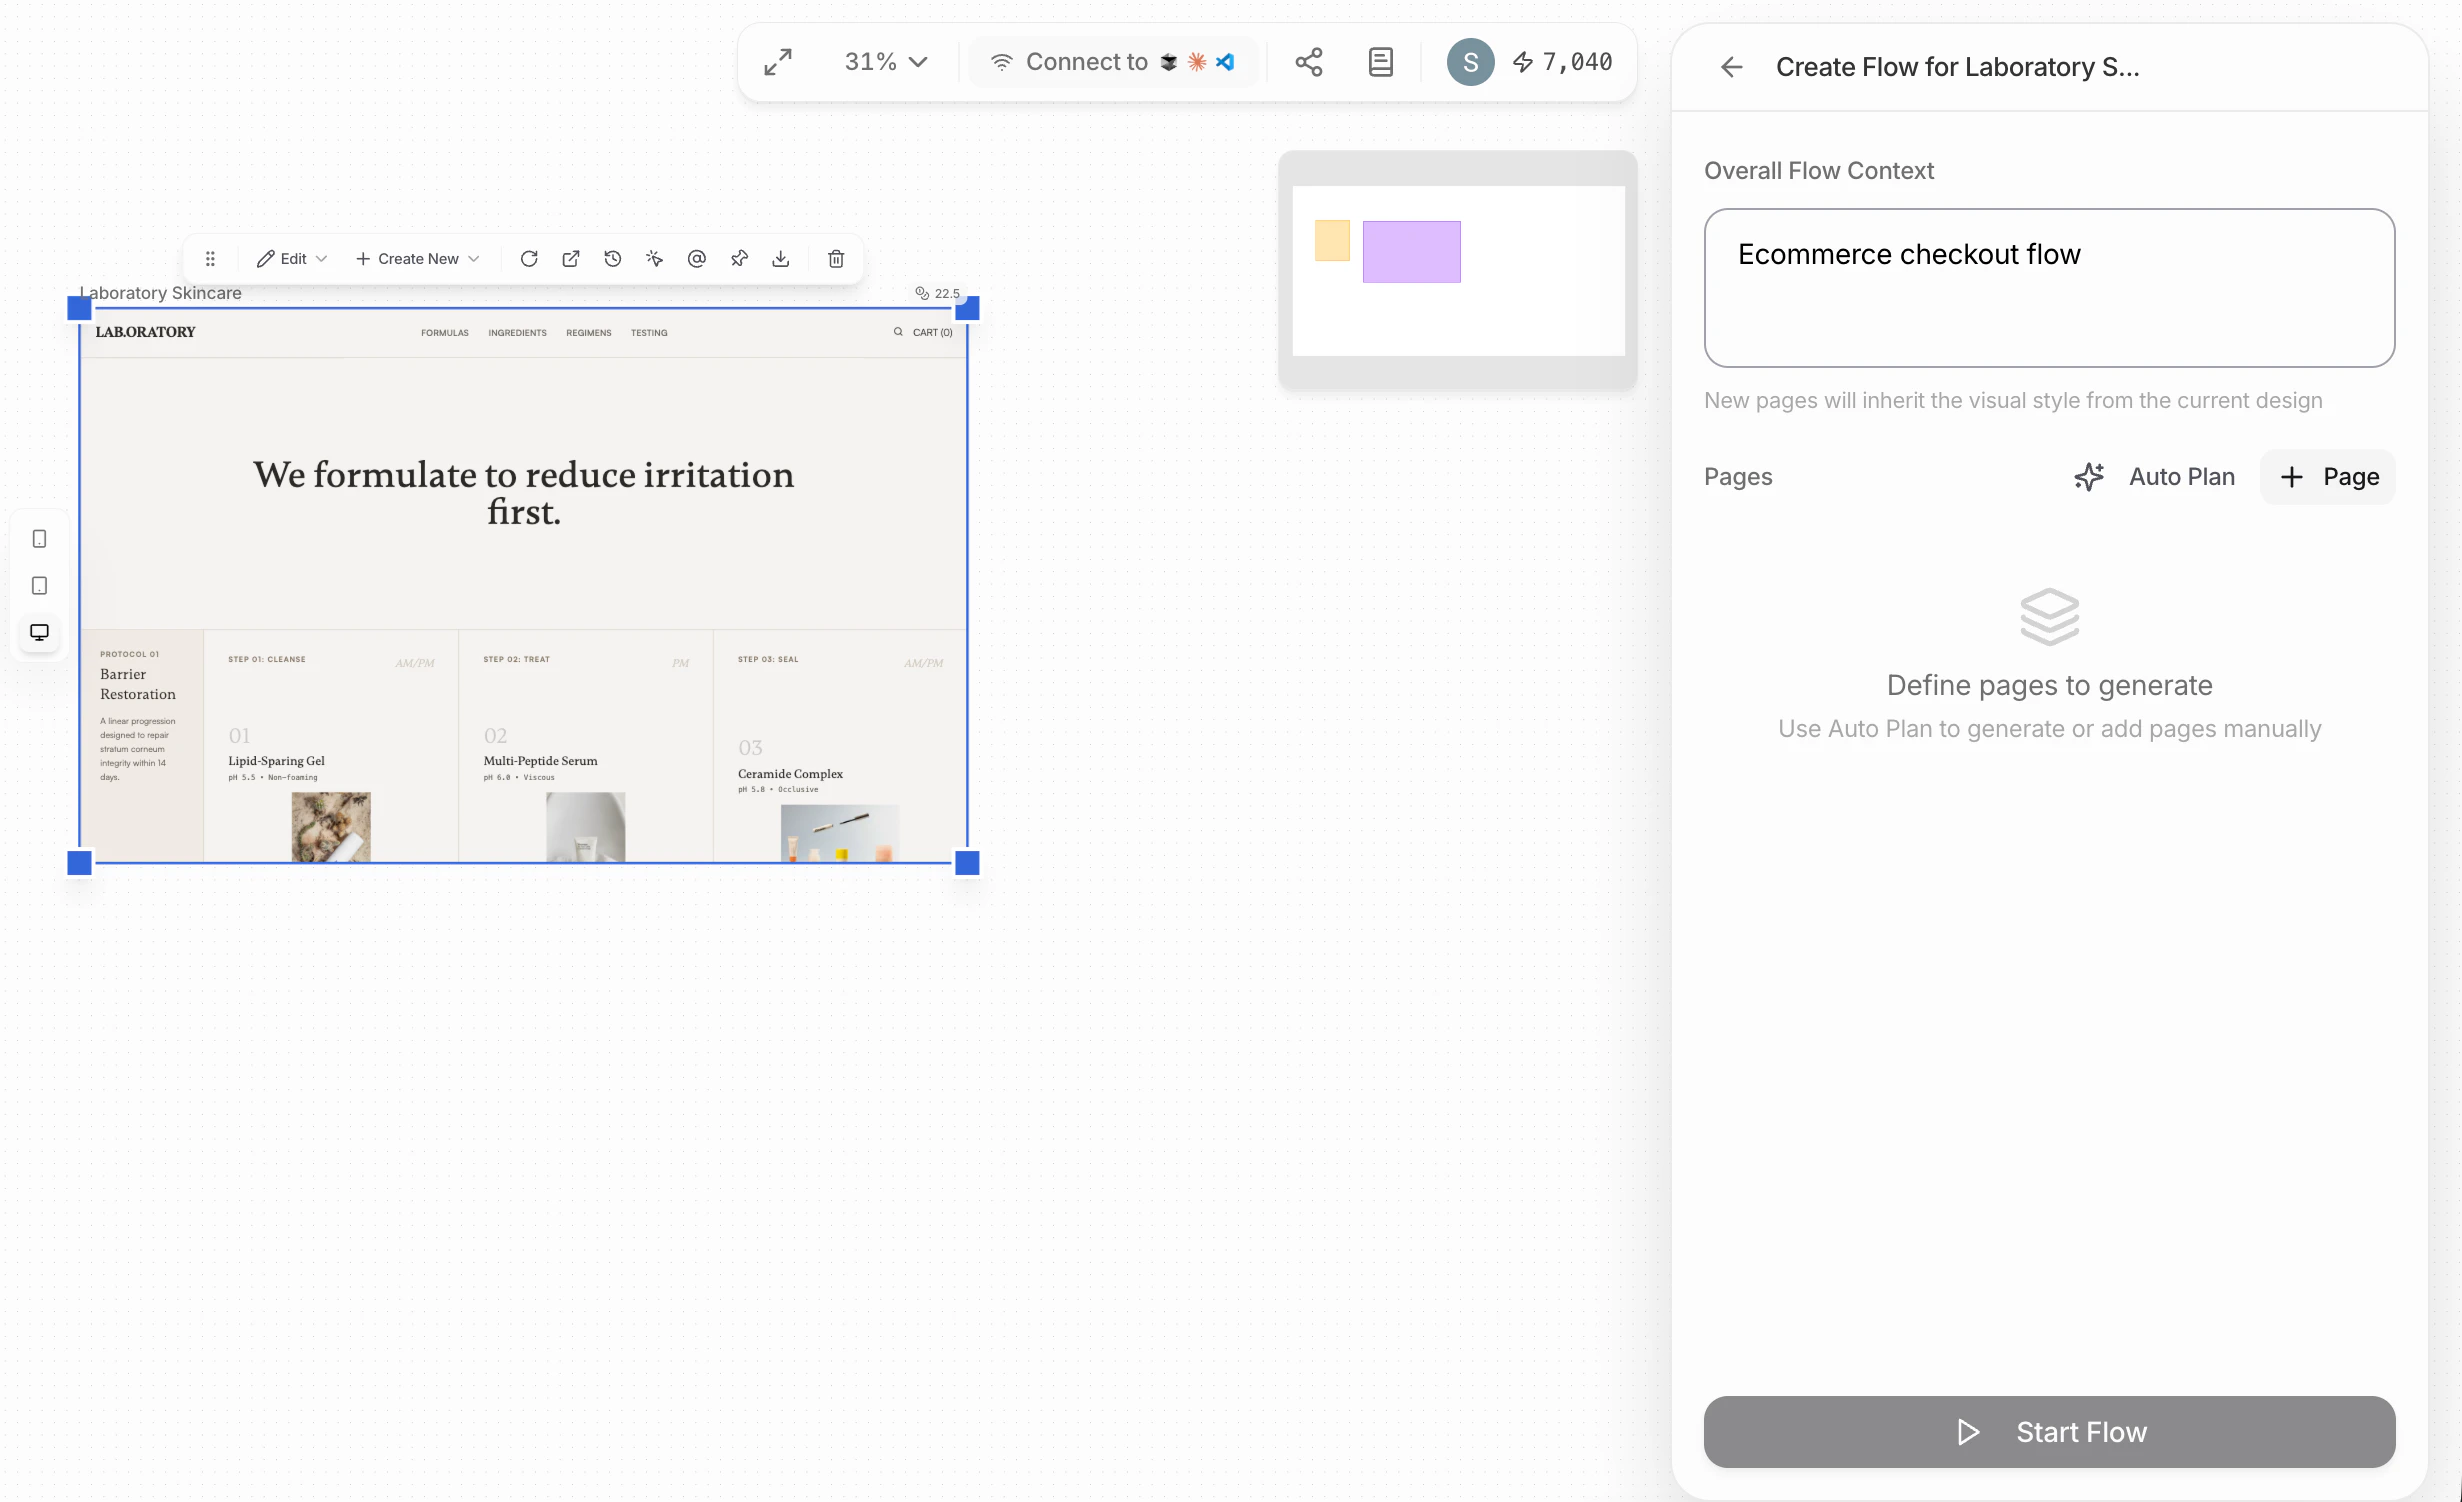This screenshot has width=2462, height=1502.
Task: Open the zoom level dropdown
Action: click(884, 62)
